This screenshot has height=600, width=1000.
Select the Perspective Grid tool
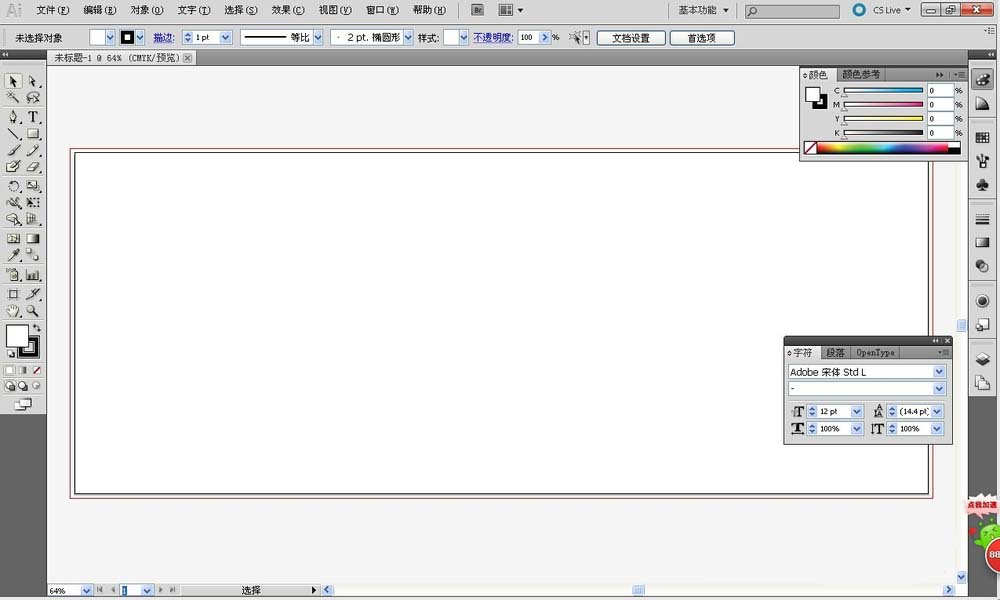(33, 219)
